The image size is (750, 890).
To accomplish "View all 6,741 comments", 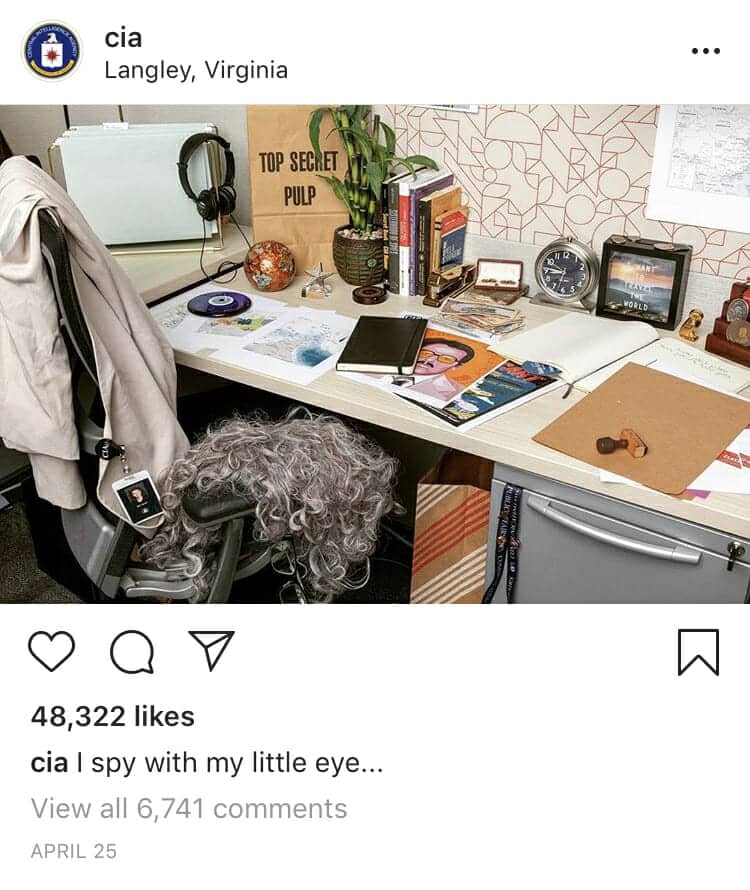I will pos(188,808).
